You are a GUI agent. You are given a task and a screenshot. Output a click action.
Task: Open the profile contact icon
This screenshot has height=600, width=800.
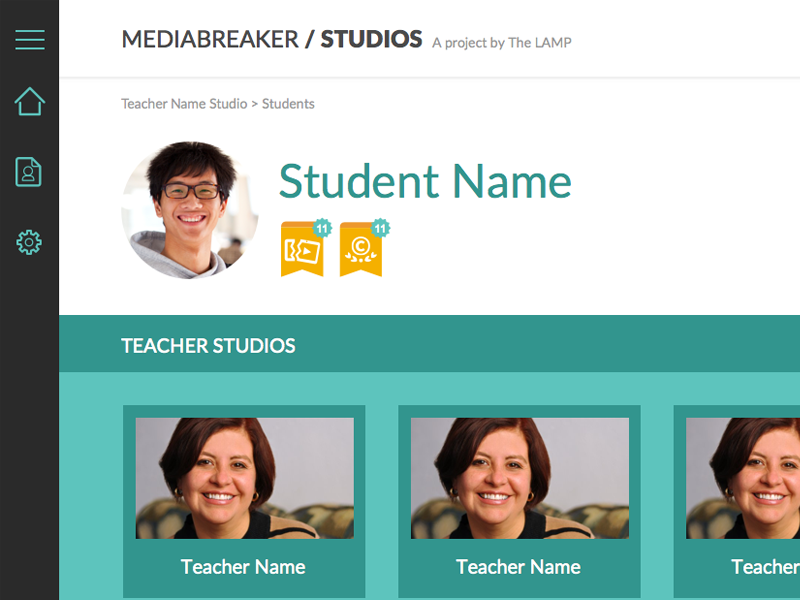28,172
